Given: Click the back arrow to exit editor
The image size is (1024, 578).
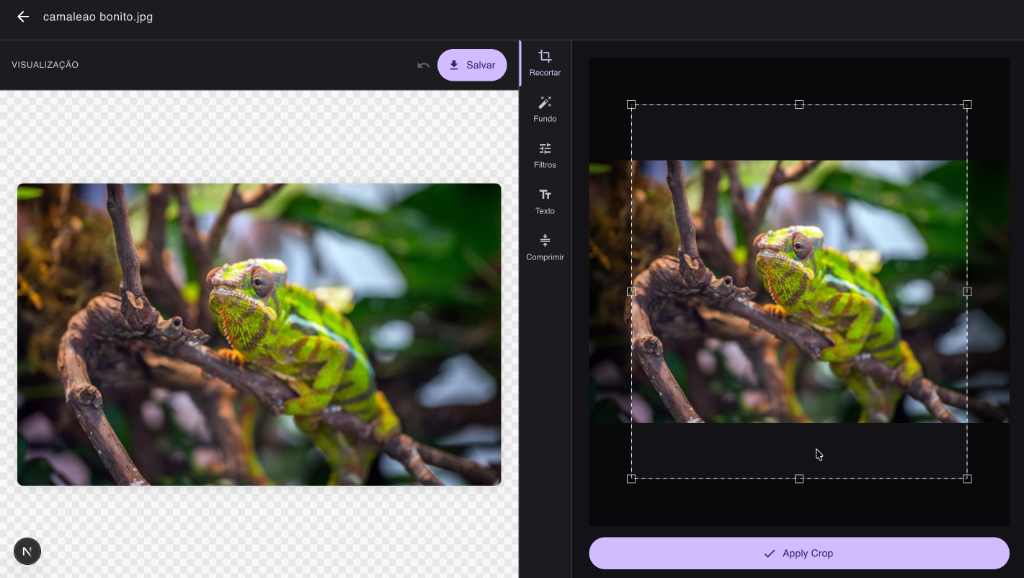Looking at the screenshot, I should click(22, 16).
